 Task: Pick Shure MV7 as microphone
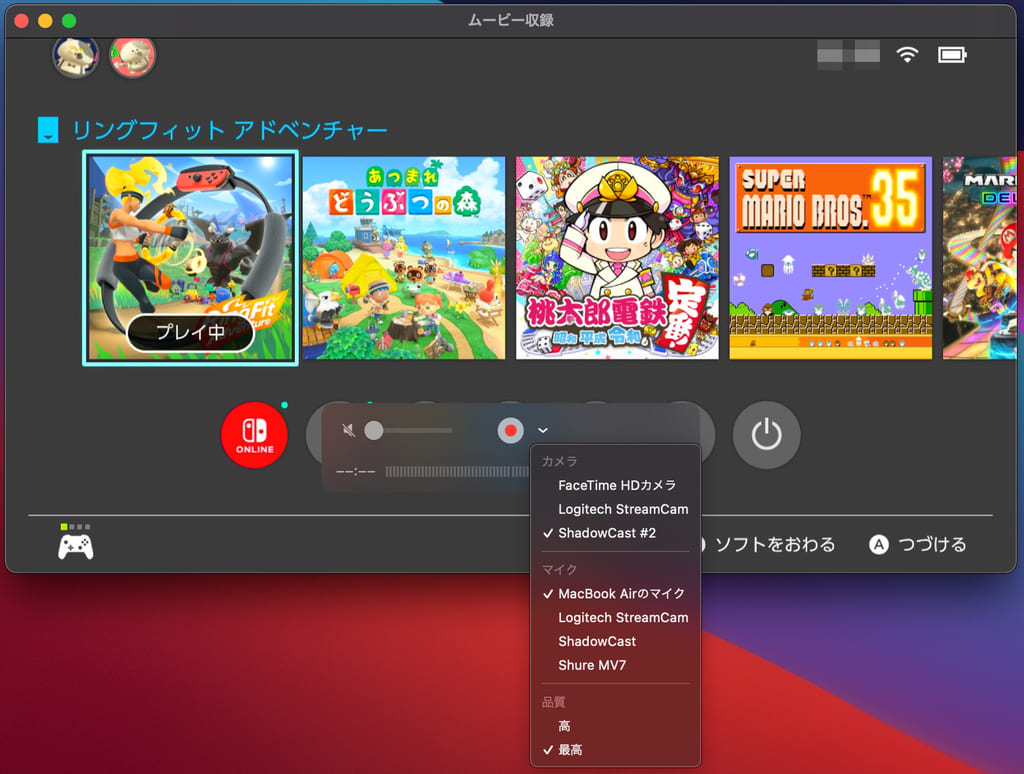[615, 665]
